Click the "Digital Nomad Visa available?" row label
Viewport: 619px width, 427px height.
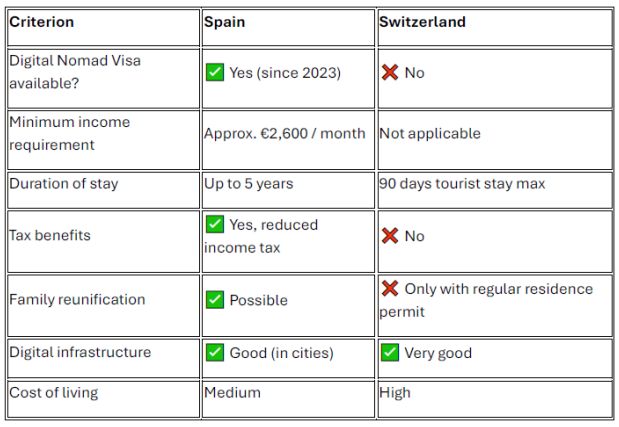pyautogui.click(x=75, y=71)
